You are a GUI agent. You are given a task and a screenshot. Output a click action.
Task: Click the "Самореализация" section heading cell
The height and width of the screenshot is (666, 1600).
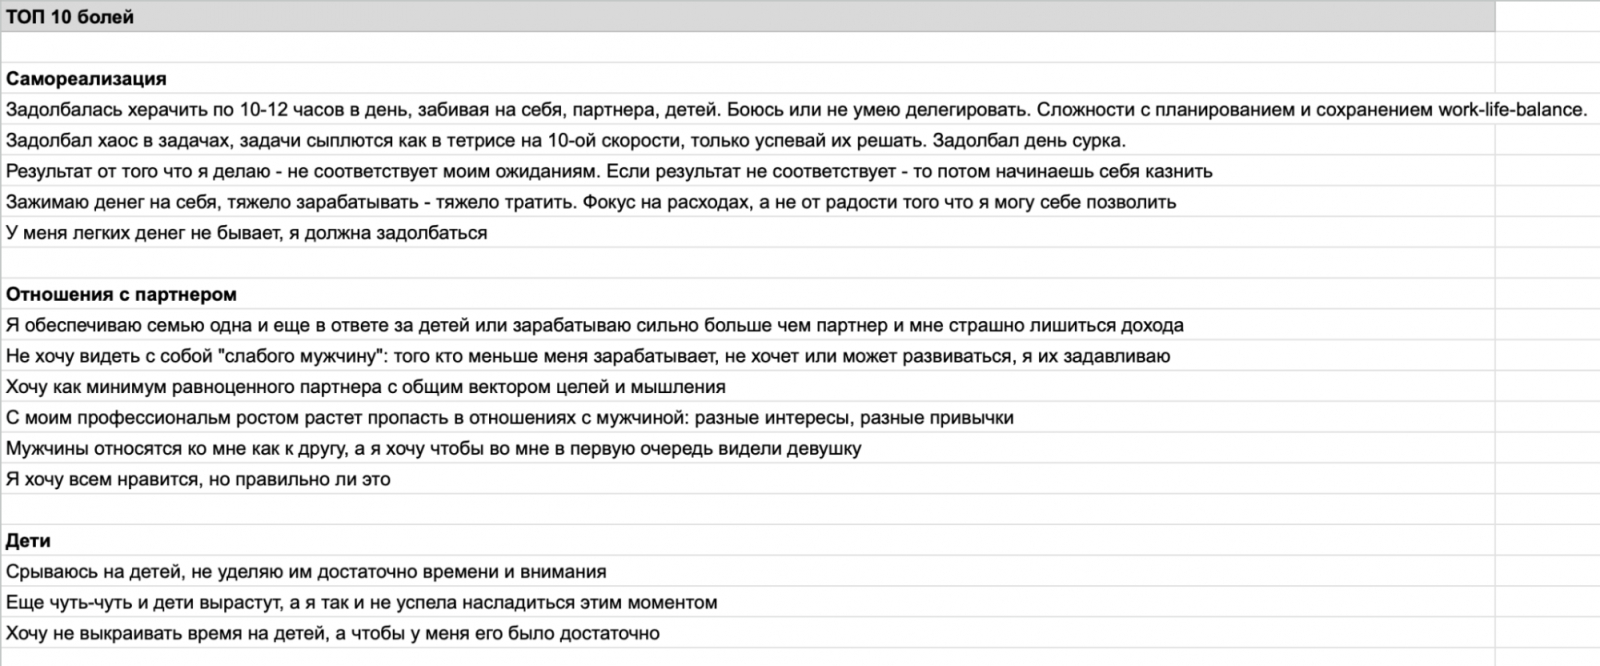tap(86, 79)
